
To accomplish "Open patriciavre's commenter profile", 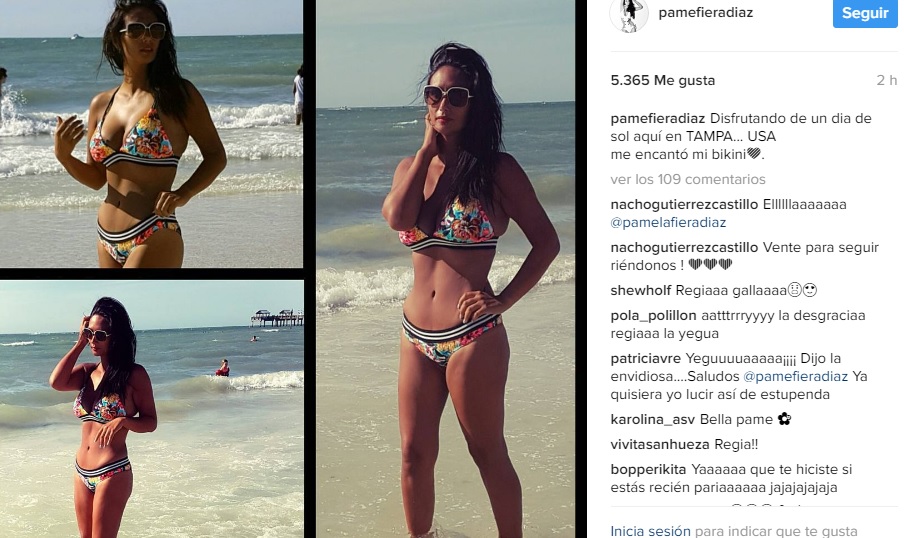I will click(646, 359).
